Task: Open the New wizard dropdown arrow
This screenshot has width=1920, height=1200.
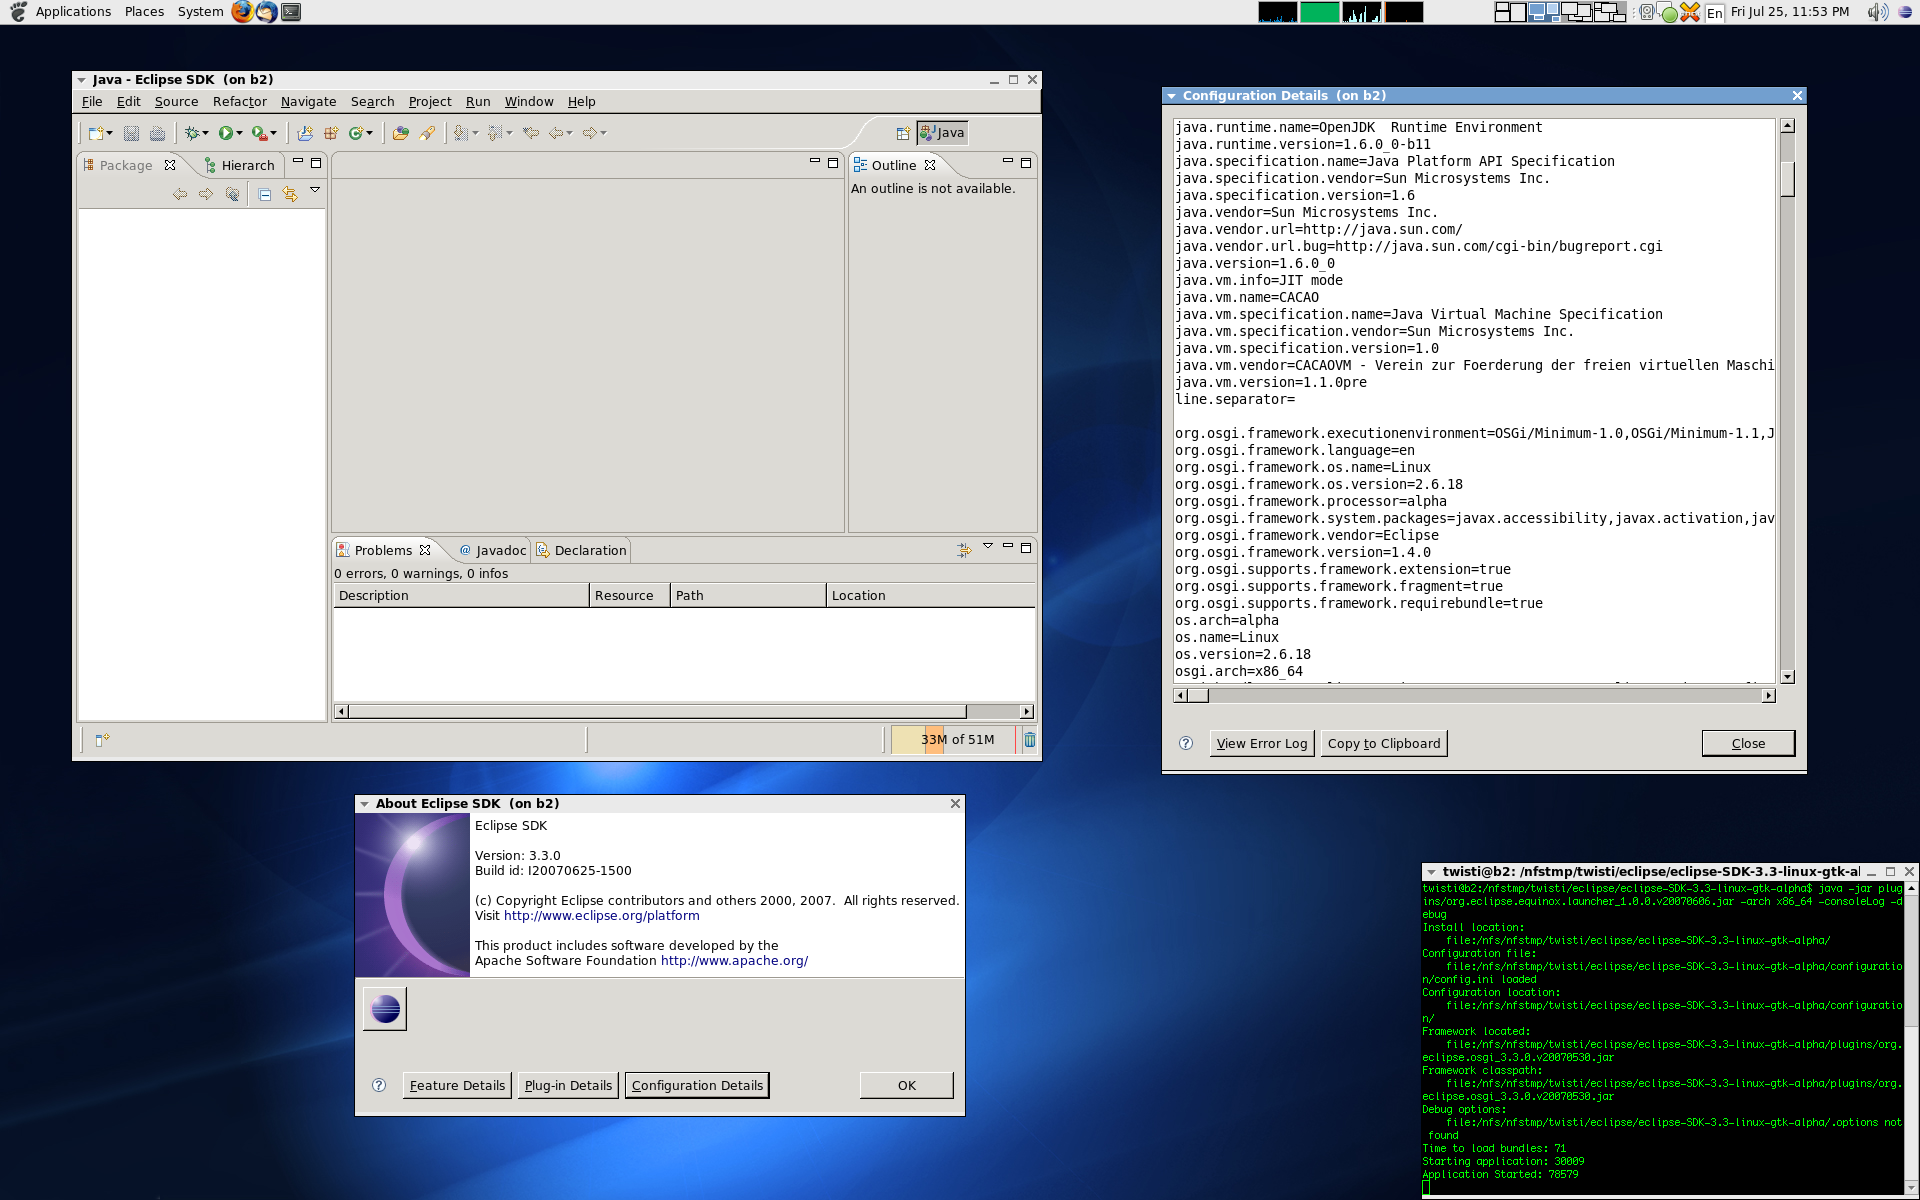Action: click(108, 132)
